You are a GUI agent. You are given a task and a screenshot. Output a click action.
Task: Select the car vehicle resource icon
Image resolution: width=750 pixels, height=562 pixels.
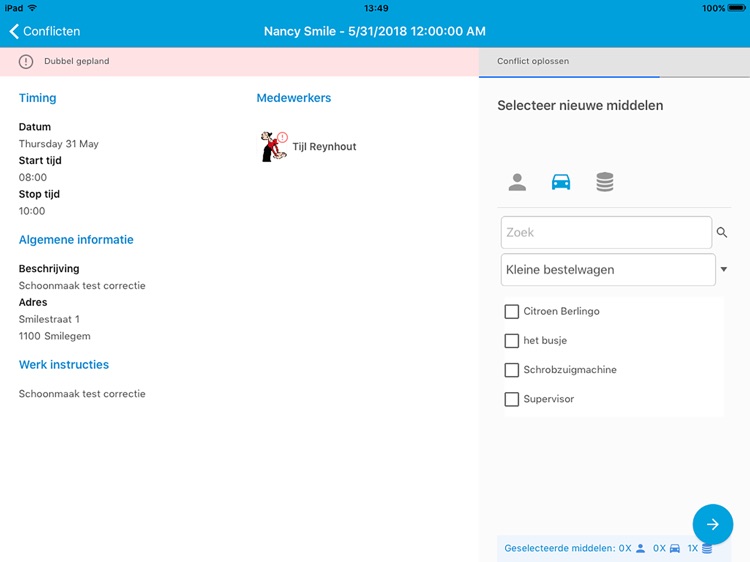pyautogui.click(x=561, y=182)
